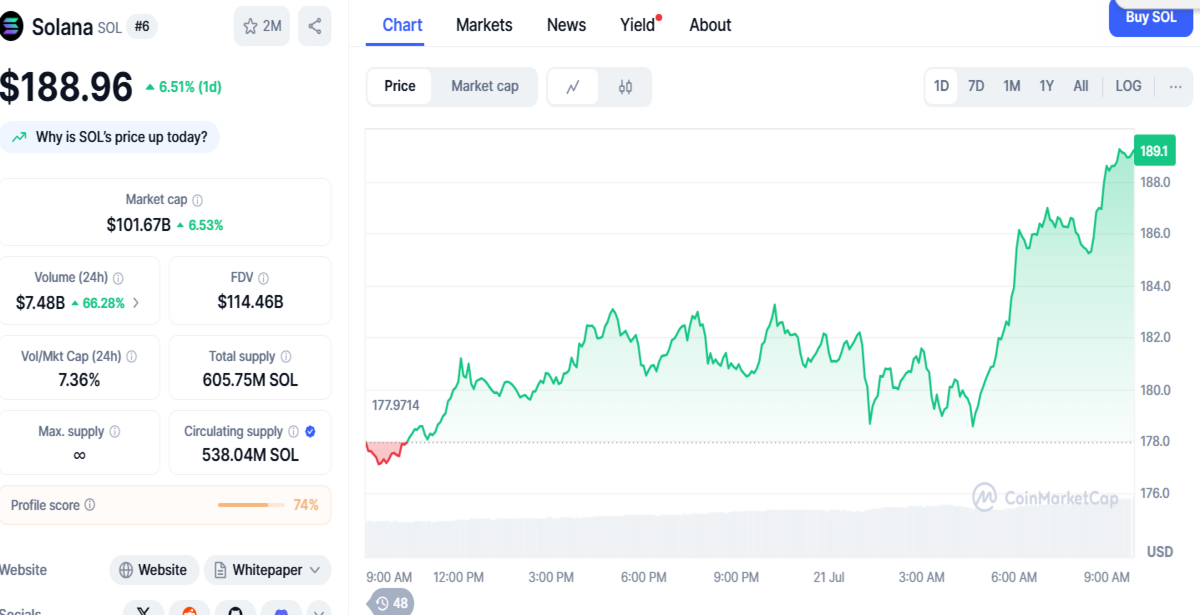The image size is (1200, 615).
Task: Select the Market cap chart mode
Action: [485, 86]
